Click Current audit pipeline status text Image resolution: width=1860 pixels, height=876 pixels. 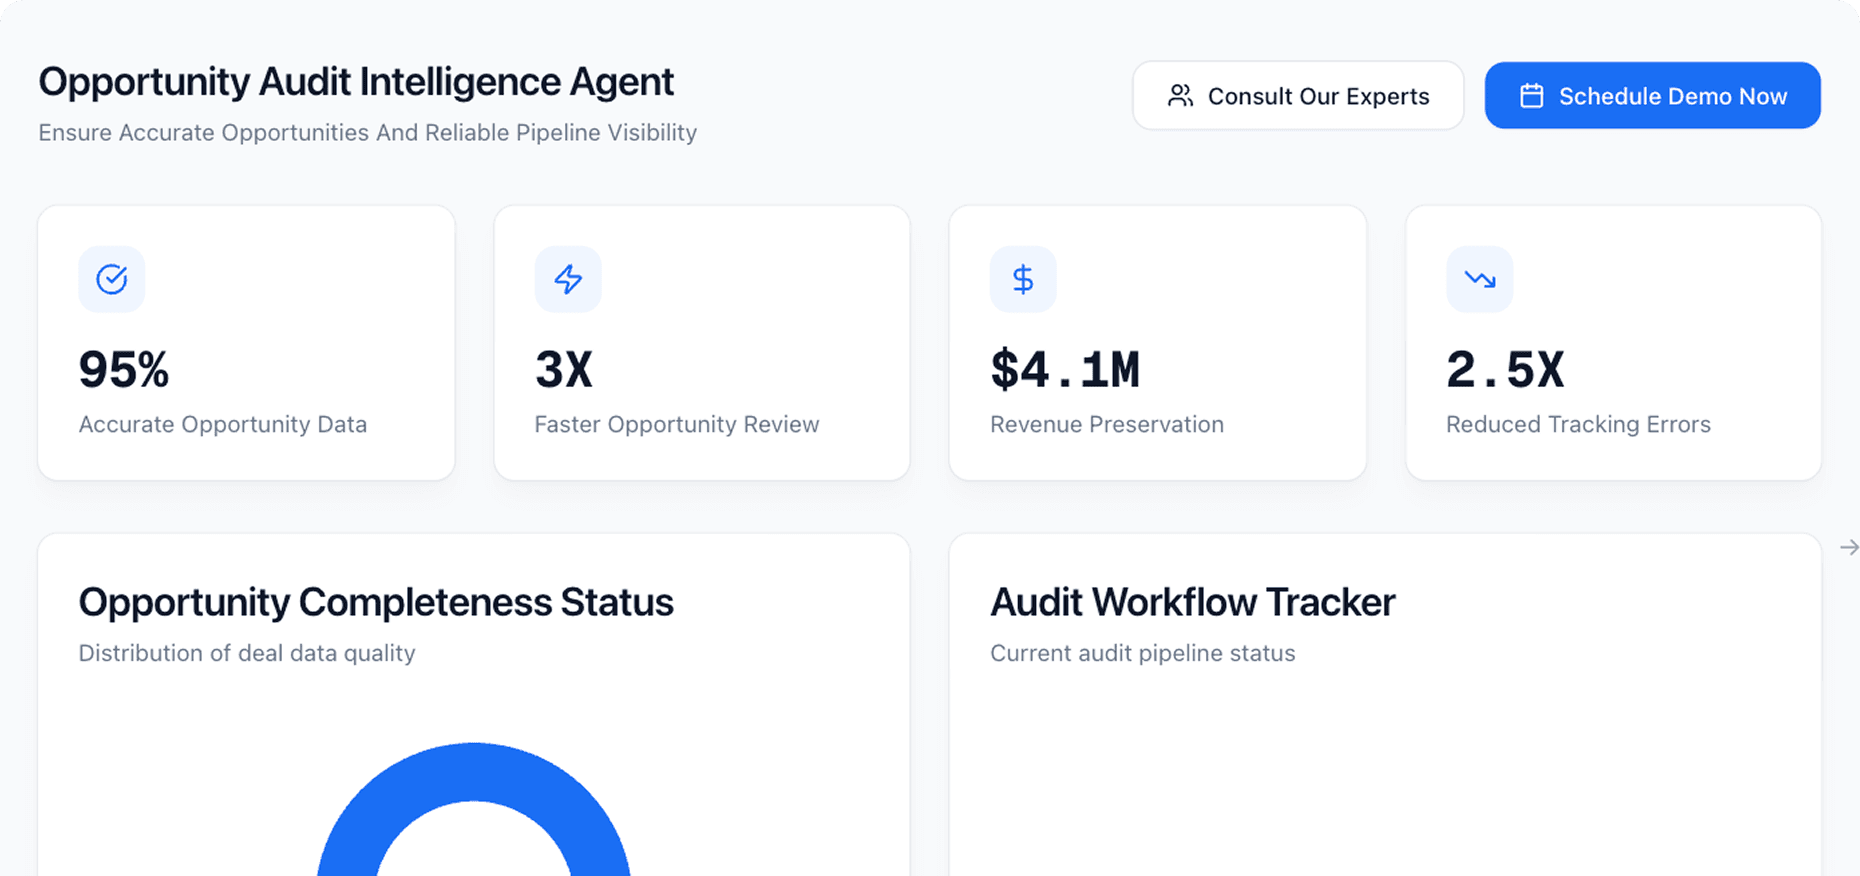[1143, 653]
